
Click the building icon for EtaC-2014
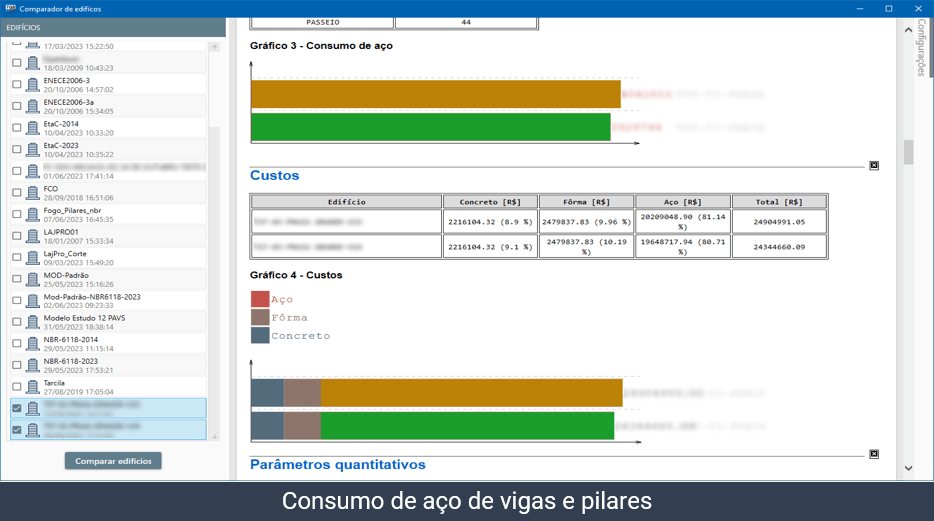tap(32, 128)
